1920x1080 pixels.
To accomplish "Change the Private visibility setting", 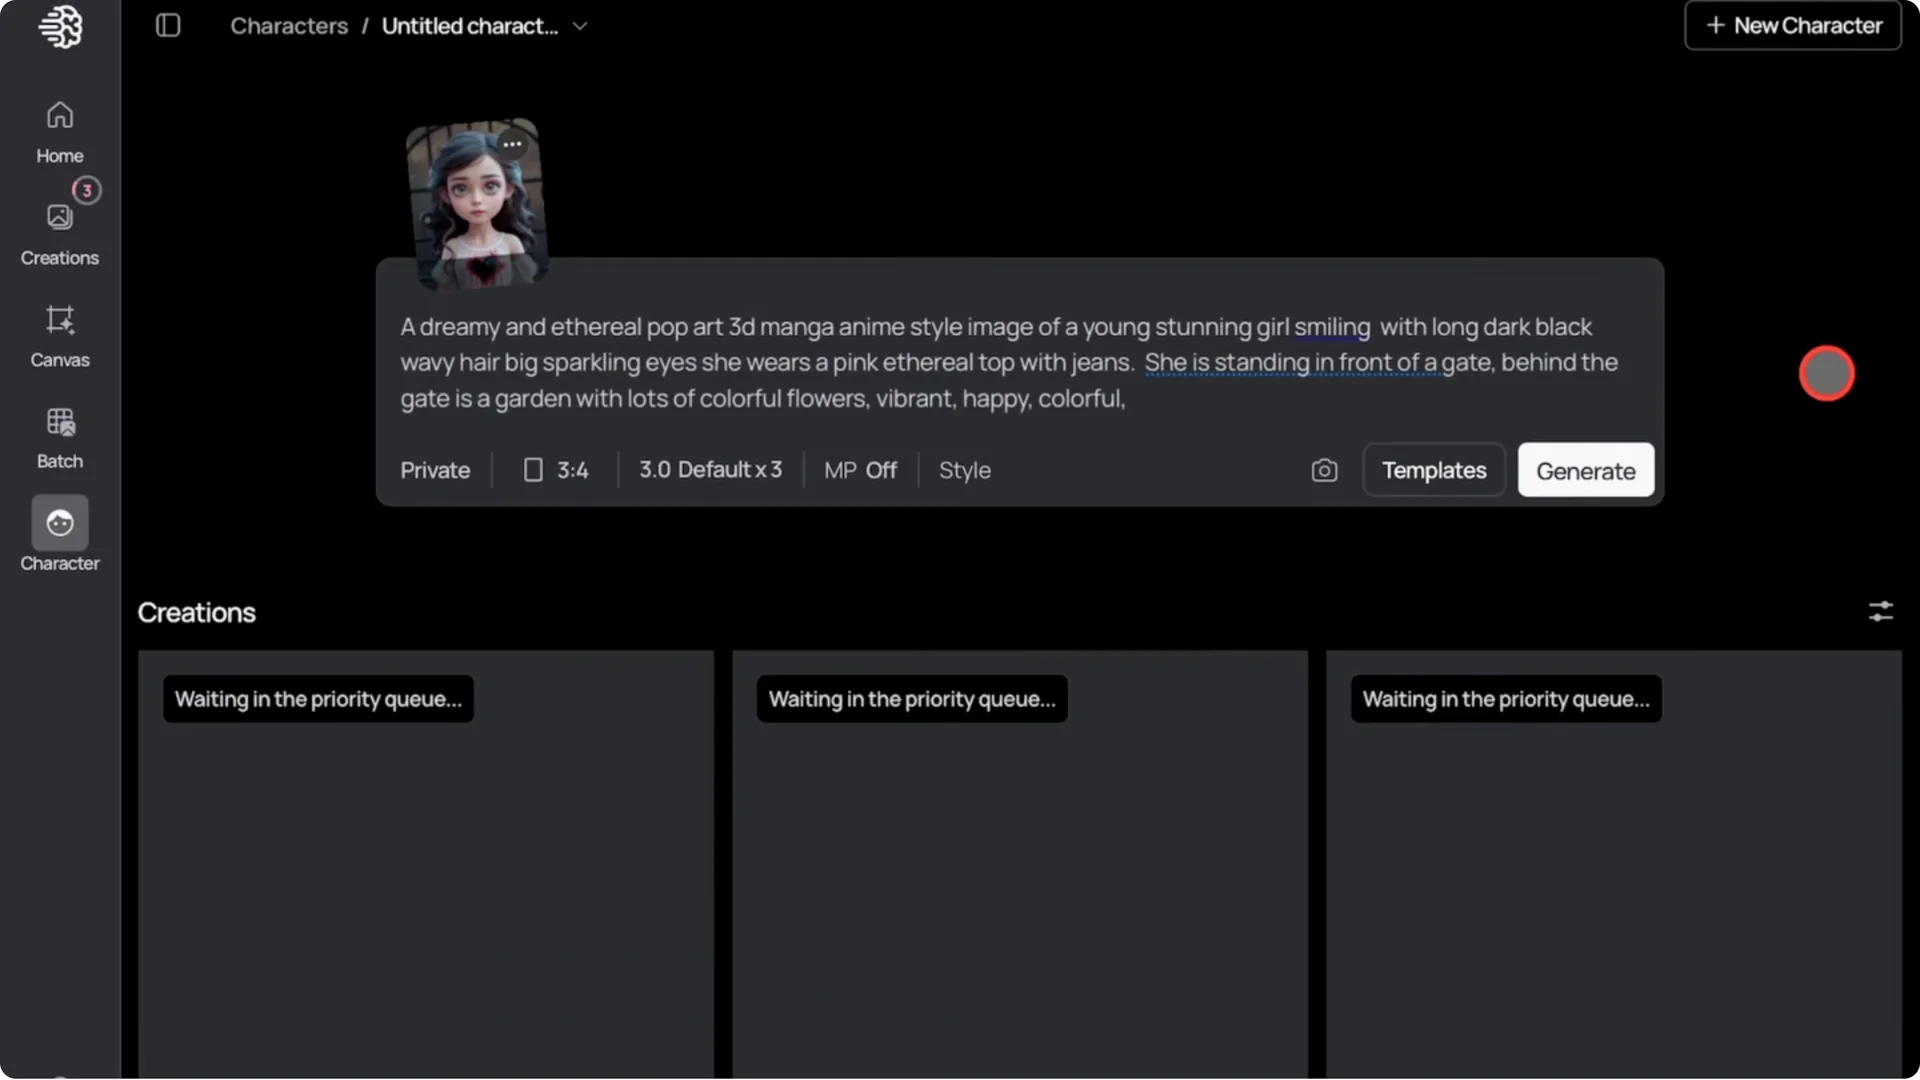I will pos(434,470).
